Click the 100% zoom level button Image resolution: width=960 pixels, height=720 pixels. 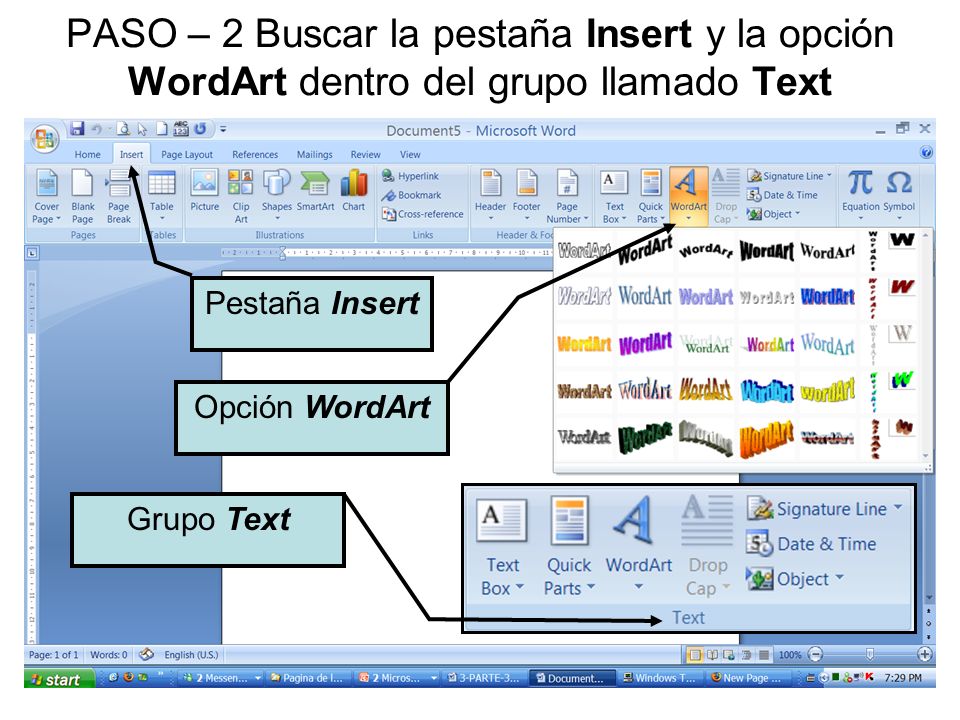(x=790, y=655)
